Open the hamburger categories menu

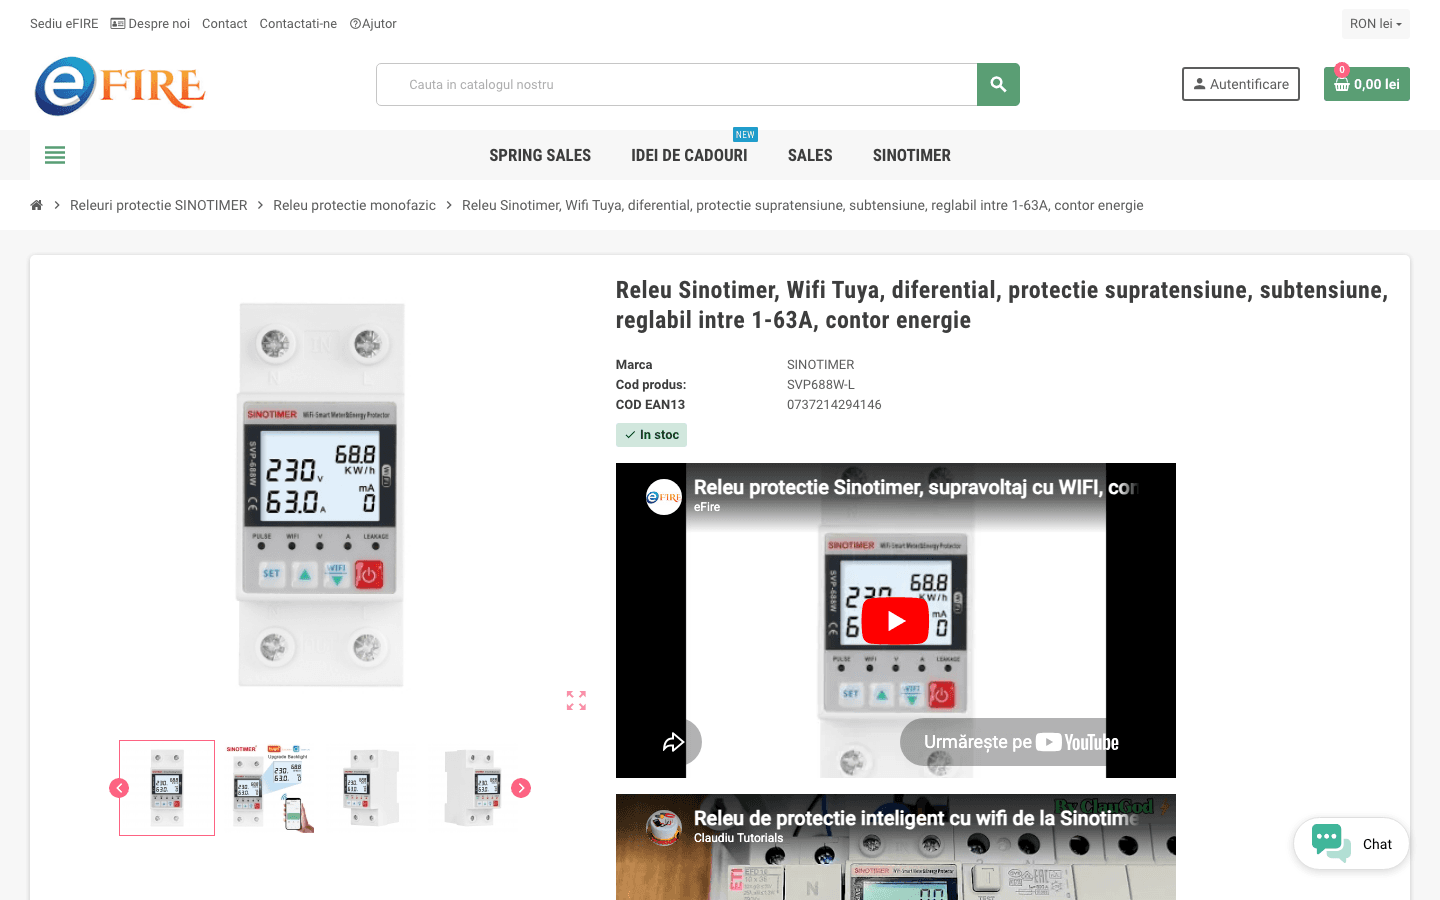click(55, 155)
